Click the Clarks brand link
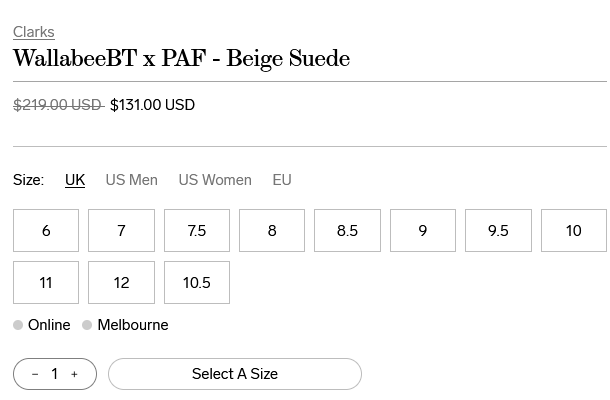The width and height of the screenshot is (610, 400). (33, 32)
